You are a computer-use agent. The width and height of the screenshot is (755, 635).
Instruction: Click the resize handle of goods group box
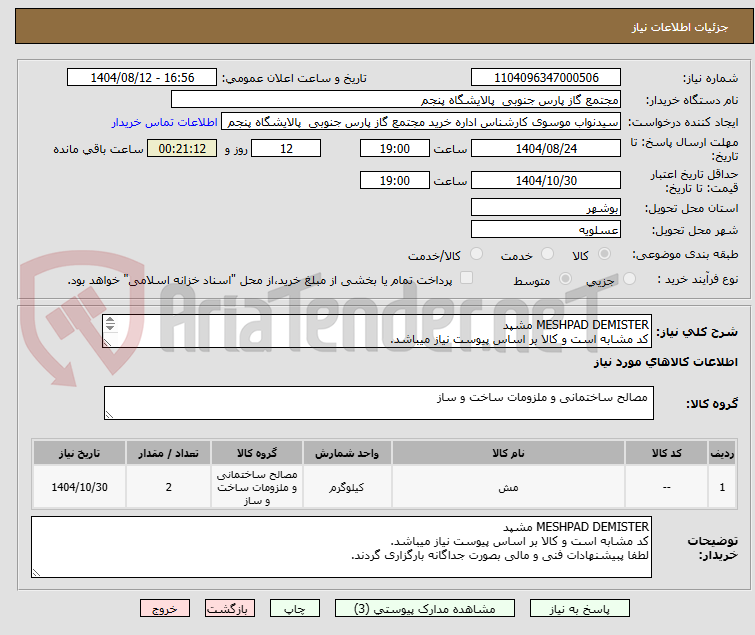point(109,415)
